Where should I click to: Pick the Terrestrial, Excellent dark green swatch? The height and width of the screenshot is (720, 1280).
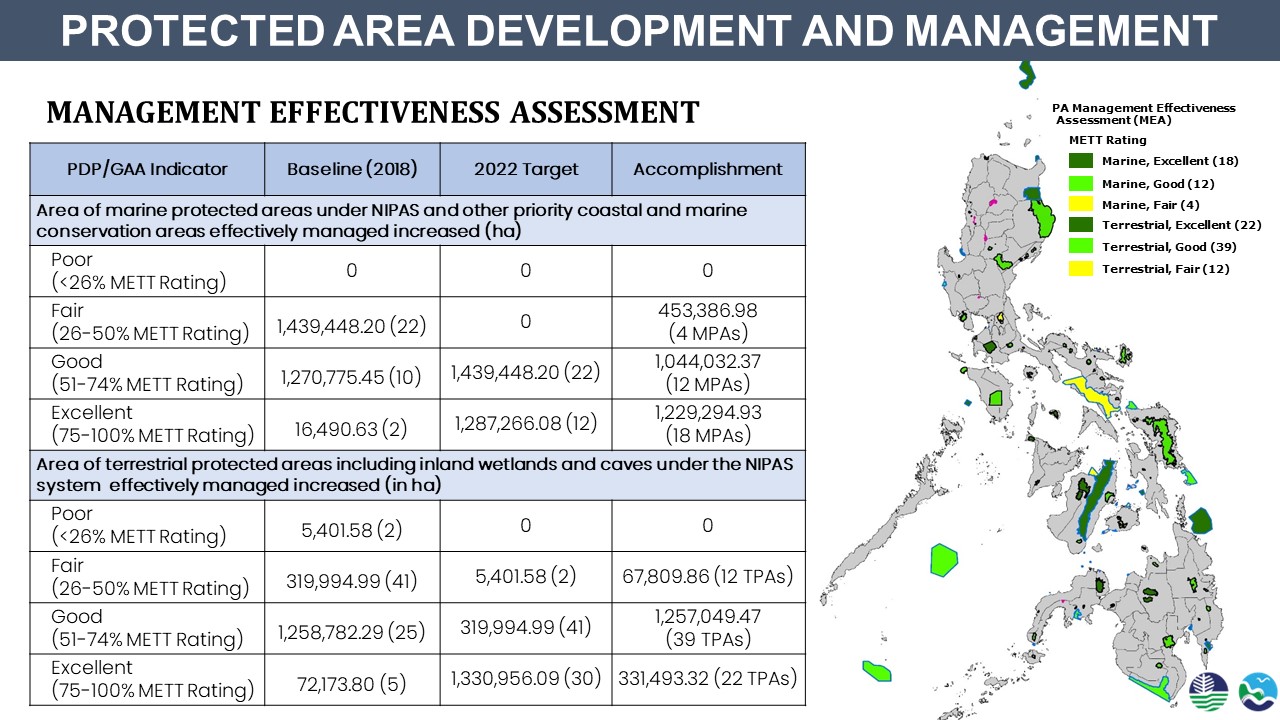click(x=1081, y=225)
